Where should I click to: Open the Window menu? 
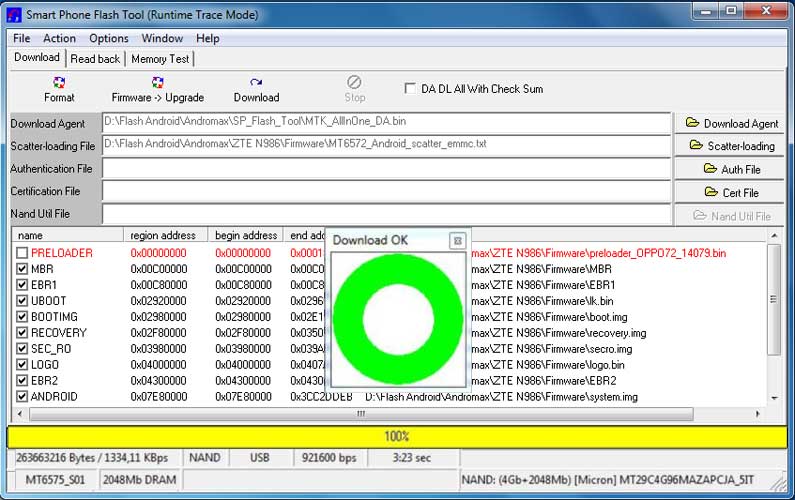pyautogui.click(x=162, y=39)
